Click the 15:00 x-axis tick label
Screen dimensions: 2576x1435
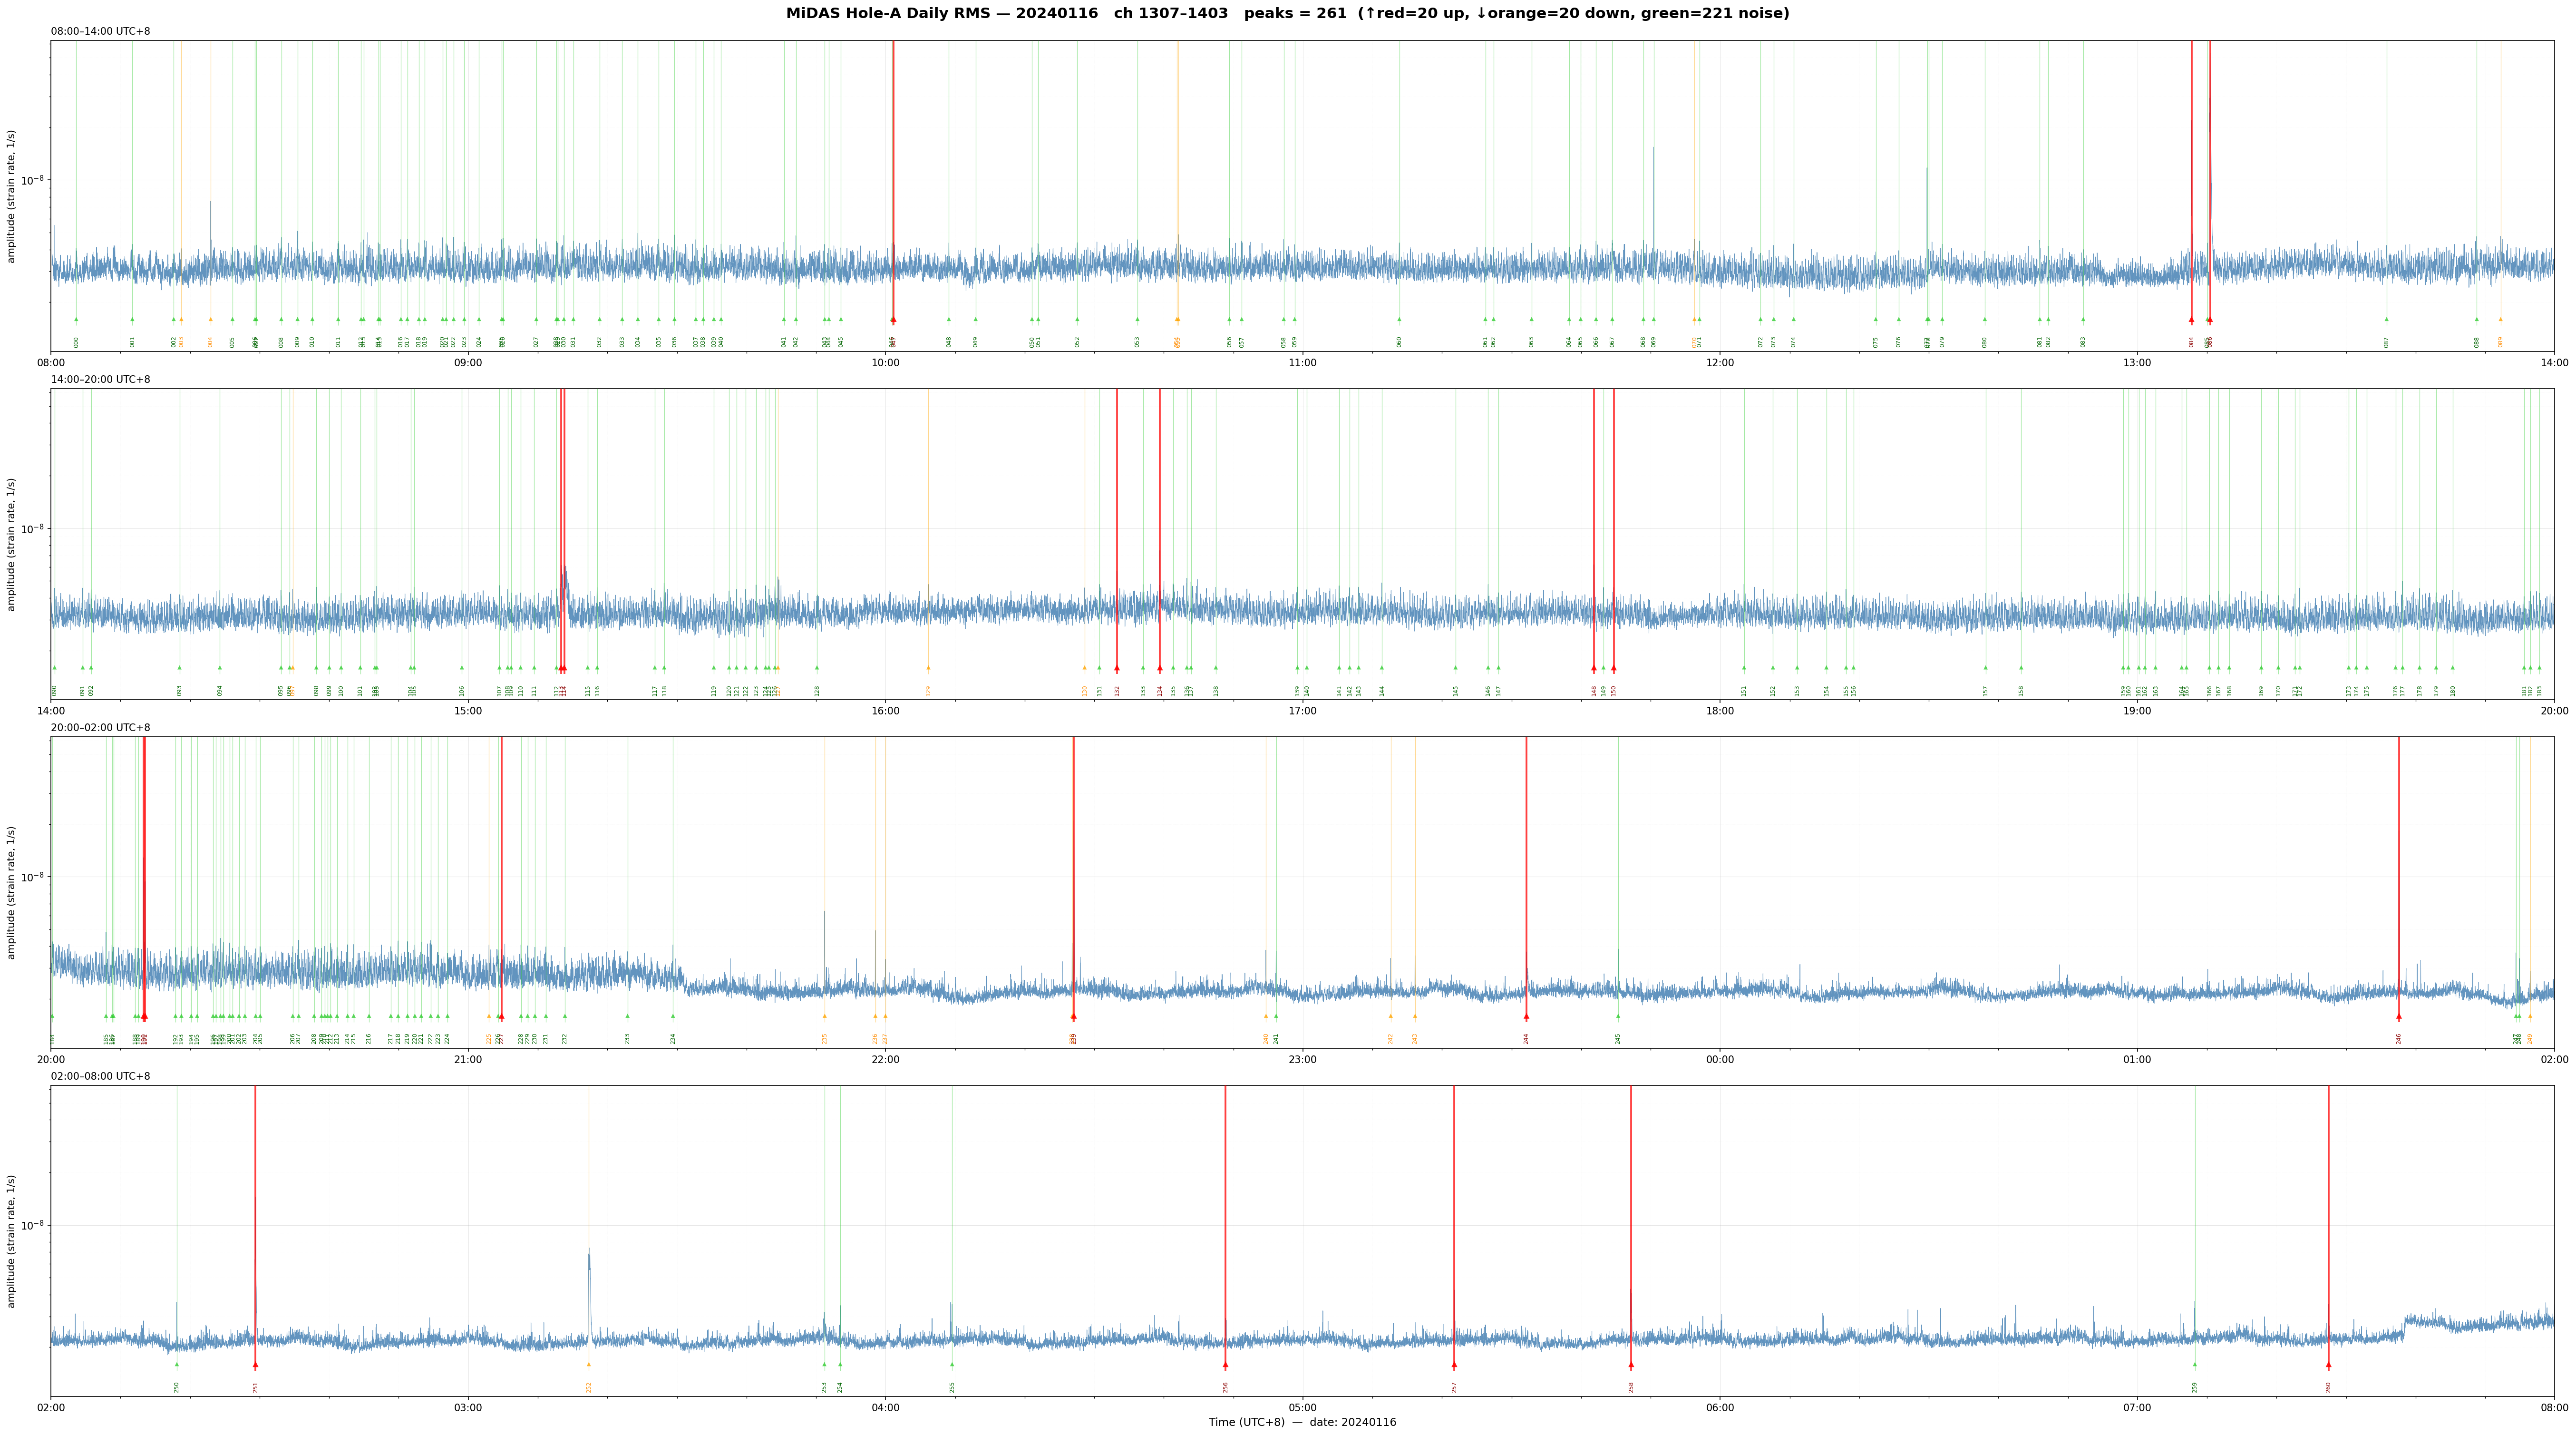[468, 711]
